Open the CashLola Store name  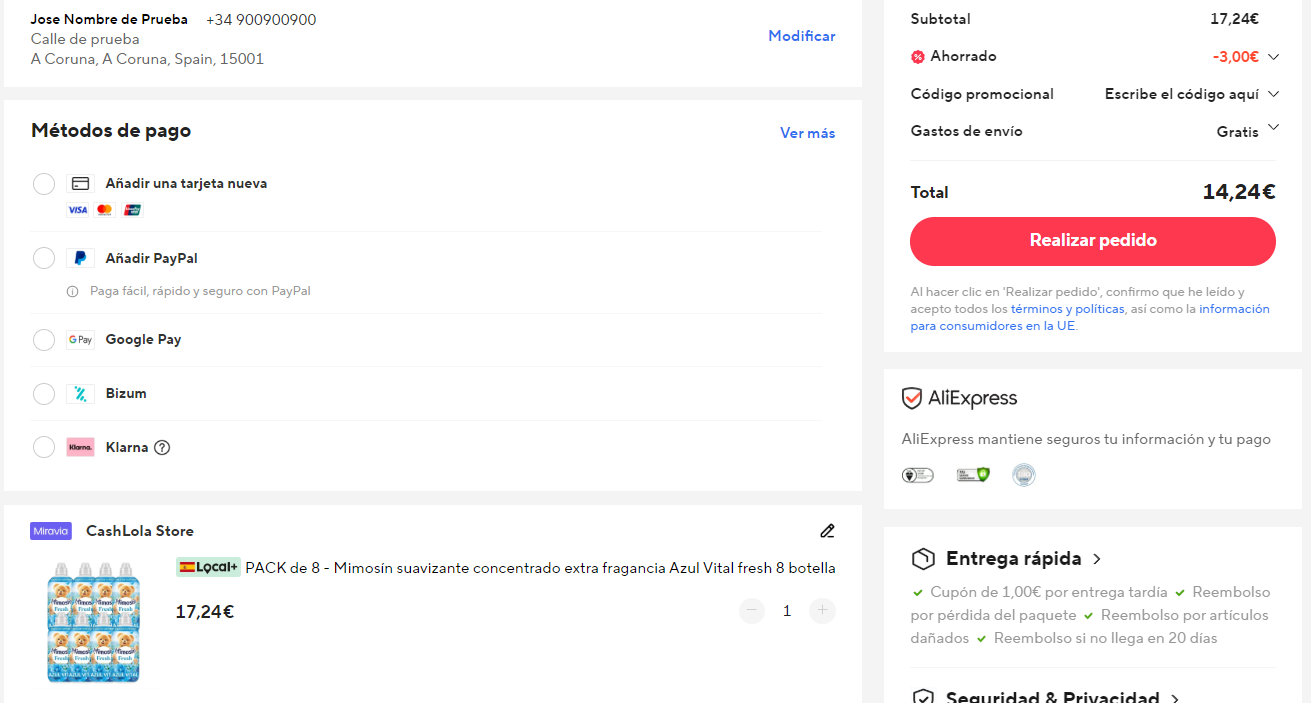point(140,531)
